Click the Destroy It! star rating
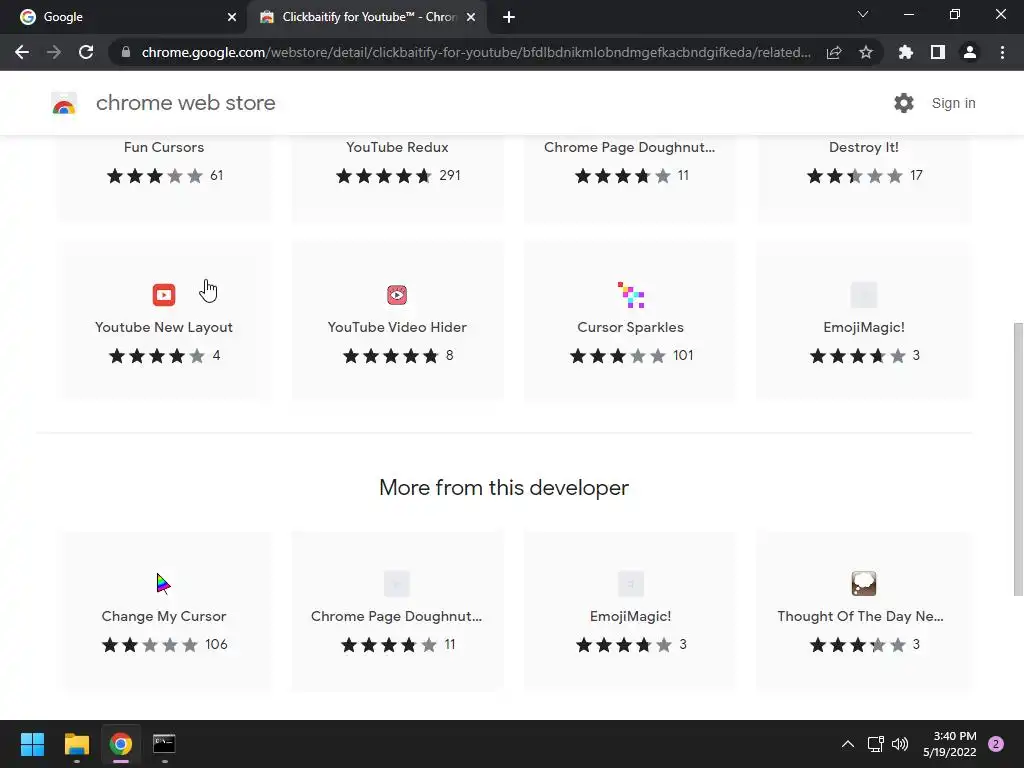1024x768 pixels. [x=855, y=176]
